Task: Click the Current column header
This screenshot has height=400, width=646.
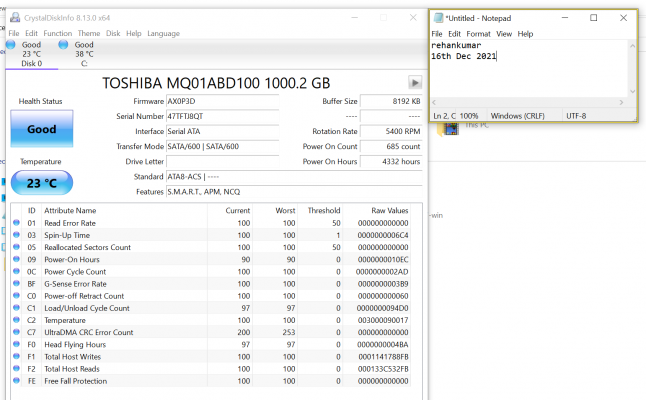Action: coord(238,211)
